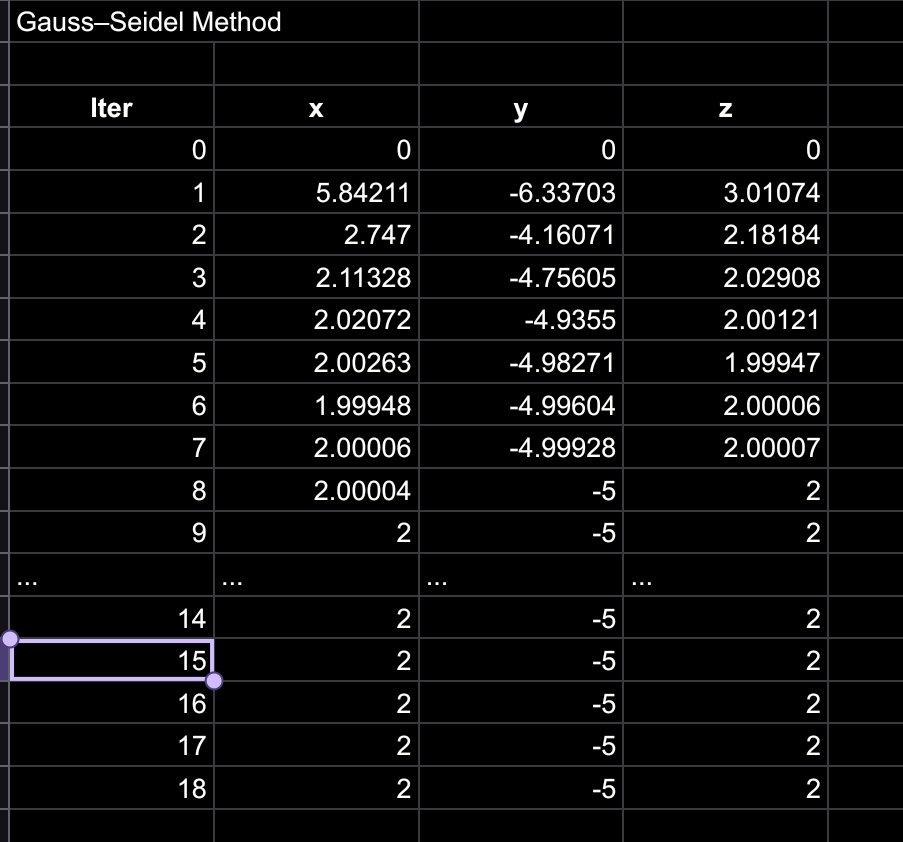903x842 pixels.
Task: Click the bold x column header
Action: tap(316, 107)
